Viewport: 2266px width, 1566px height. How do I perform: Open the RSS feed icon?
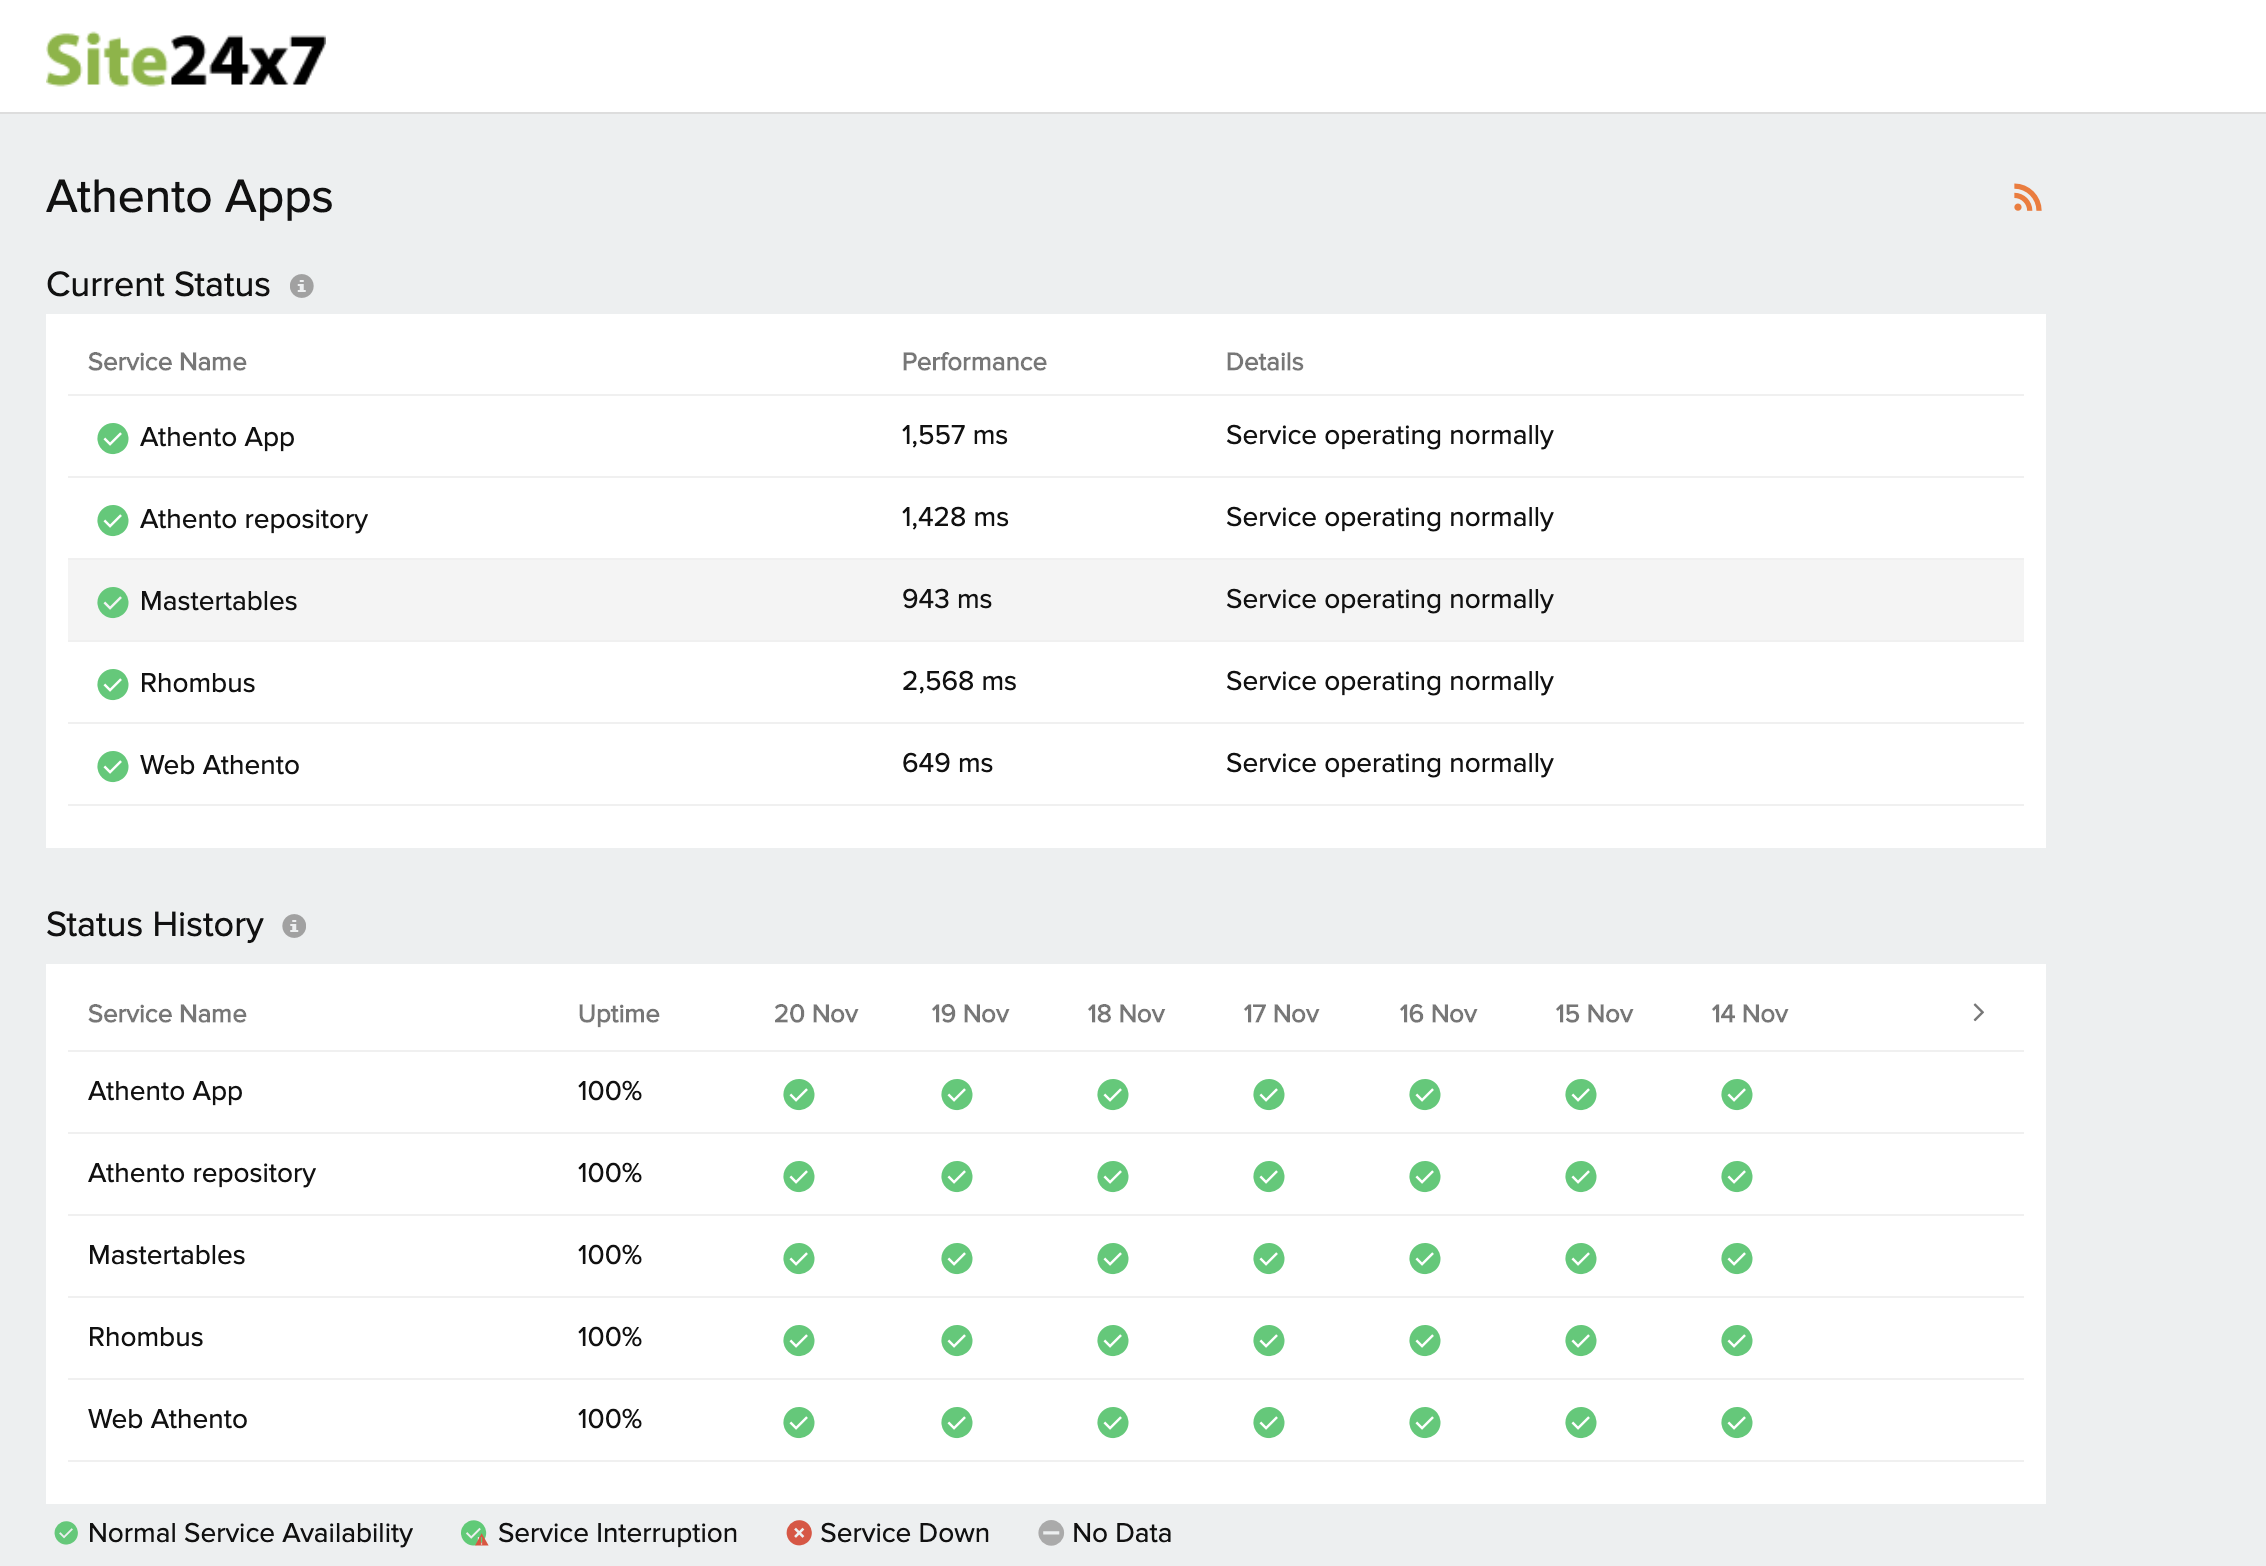point(2026,198)
